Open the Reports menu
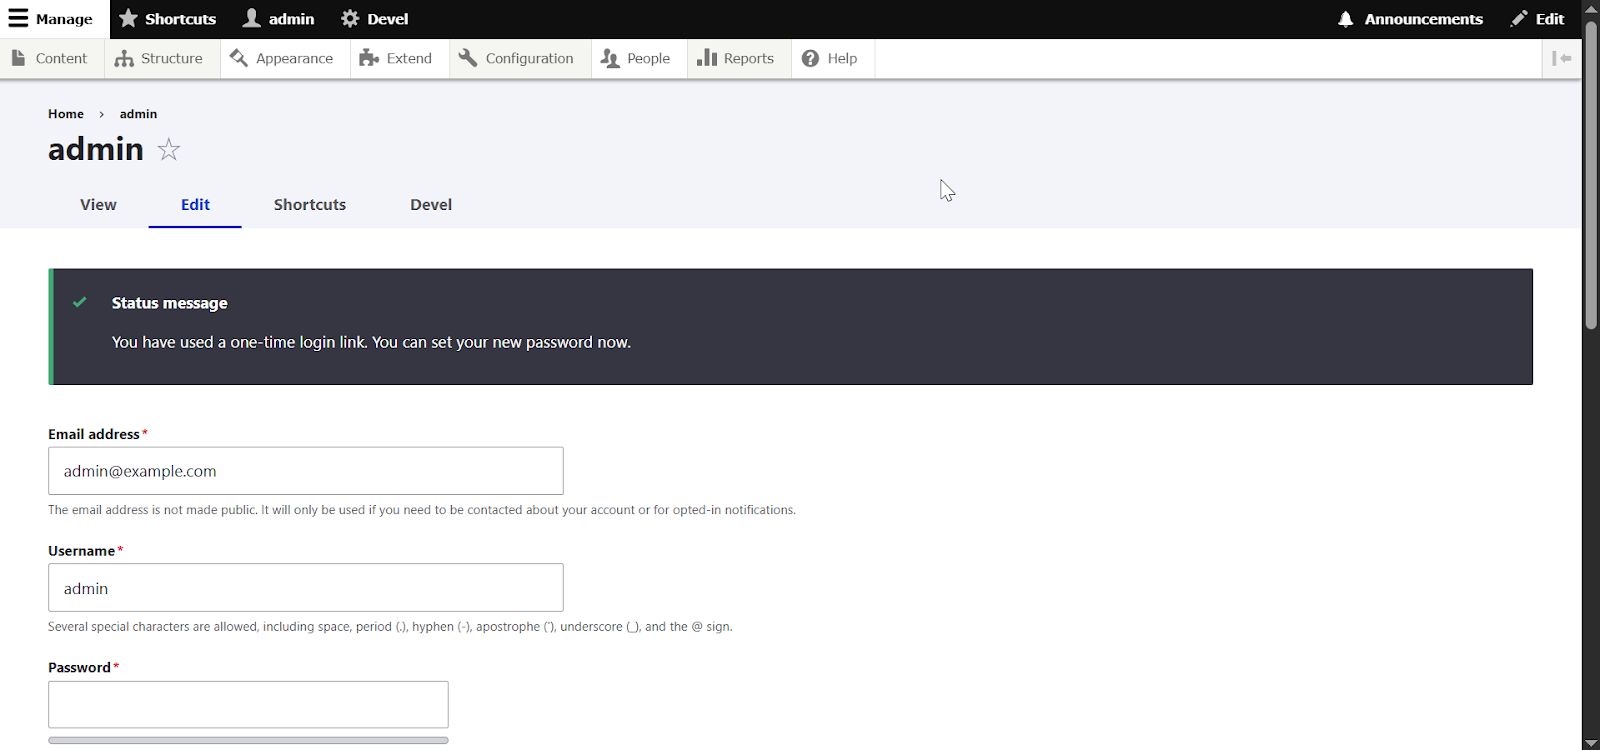 (736, 59)
